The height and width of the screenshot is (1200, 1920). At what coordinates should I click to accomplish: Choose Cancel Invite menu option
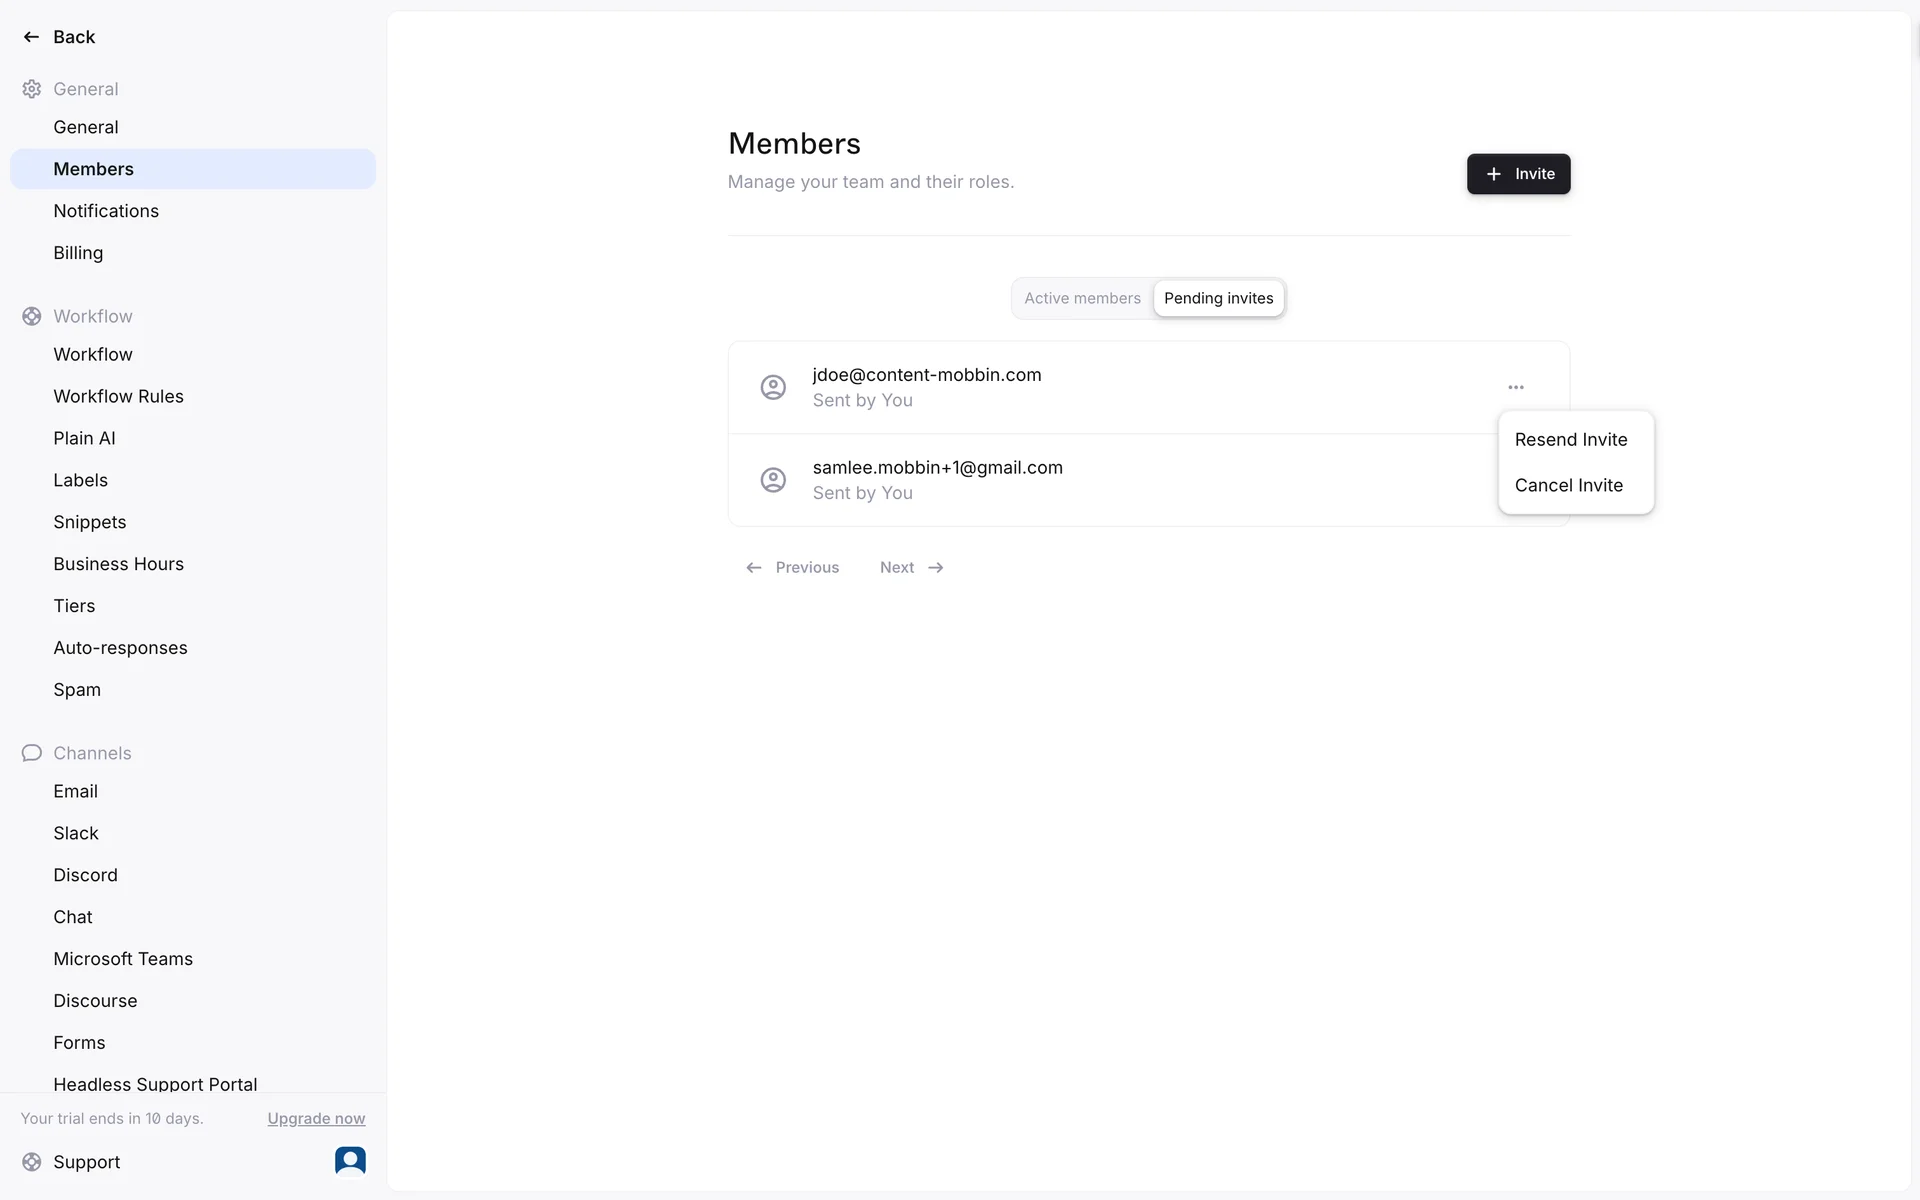pyautogui.click(x=1568, y=486)
